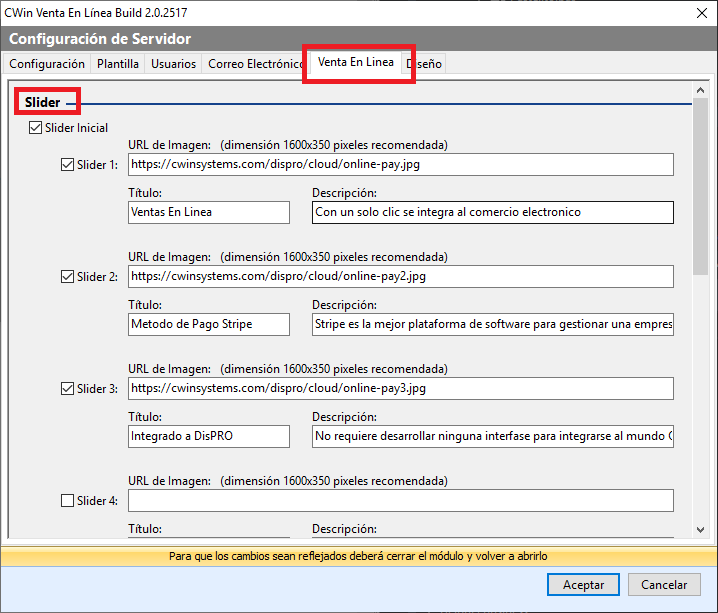718x613 pixels.
Task: Open the Usuarios tab
Action: pyautogui.click(x=173, y=64)
